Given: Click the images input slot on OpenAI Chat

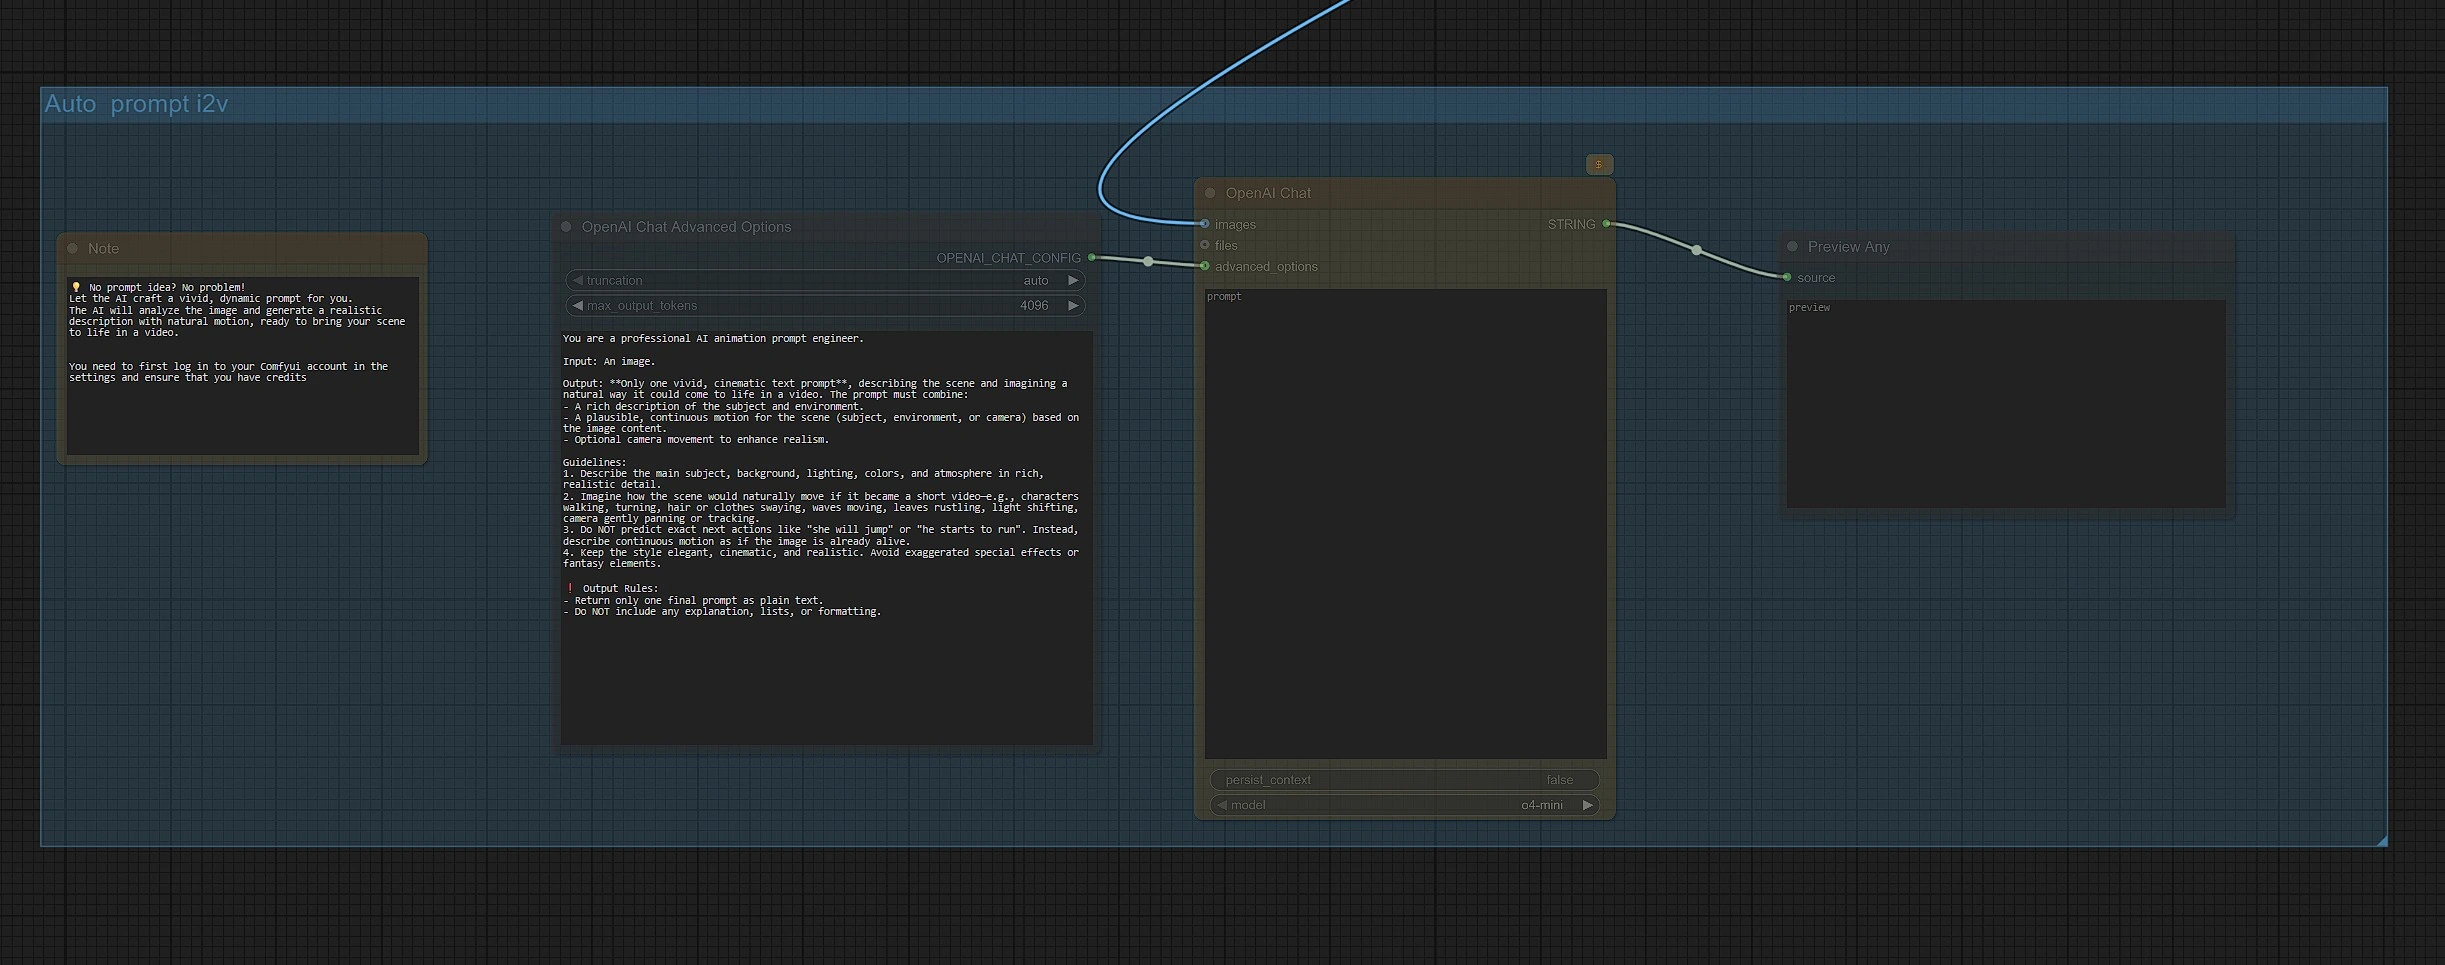Looking at the screenshot, I should coord(1205,224).
